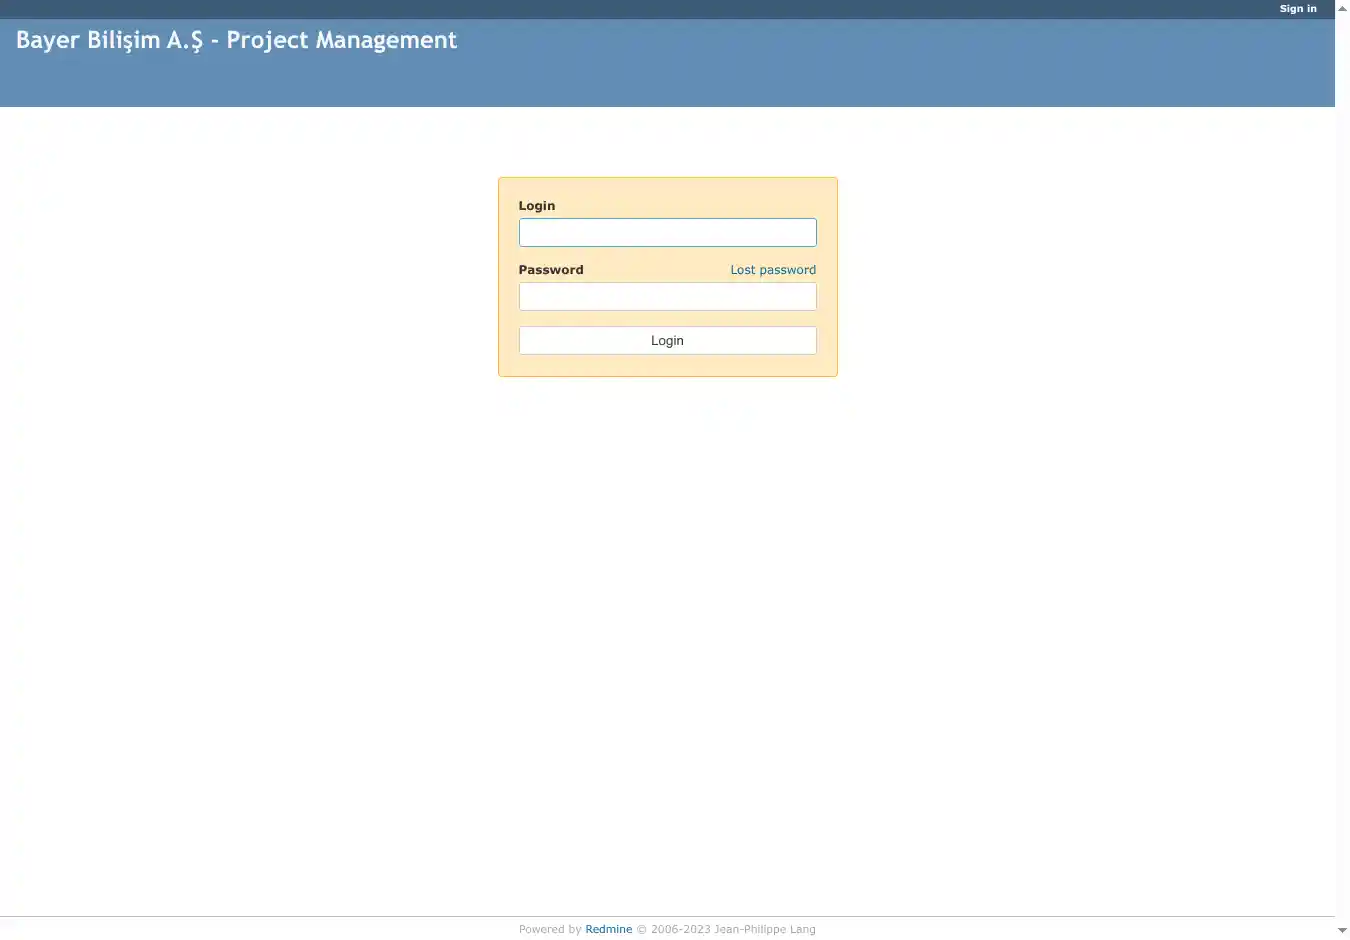Click into the Password input field
1350x940 pixels.
click(x=667, y=297)
